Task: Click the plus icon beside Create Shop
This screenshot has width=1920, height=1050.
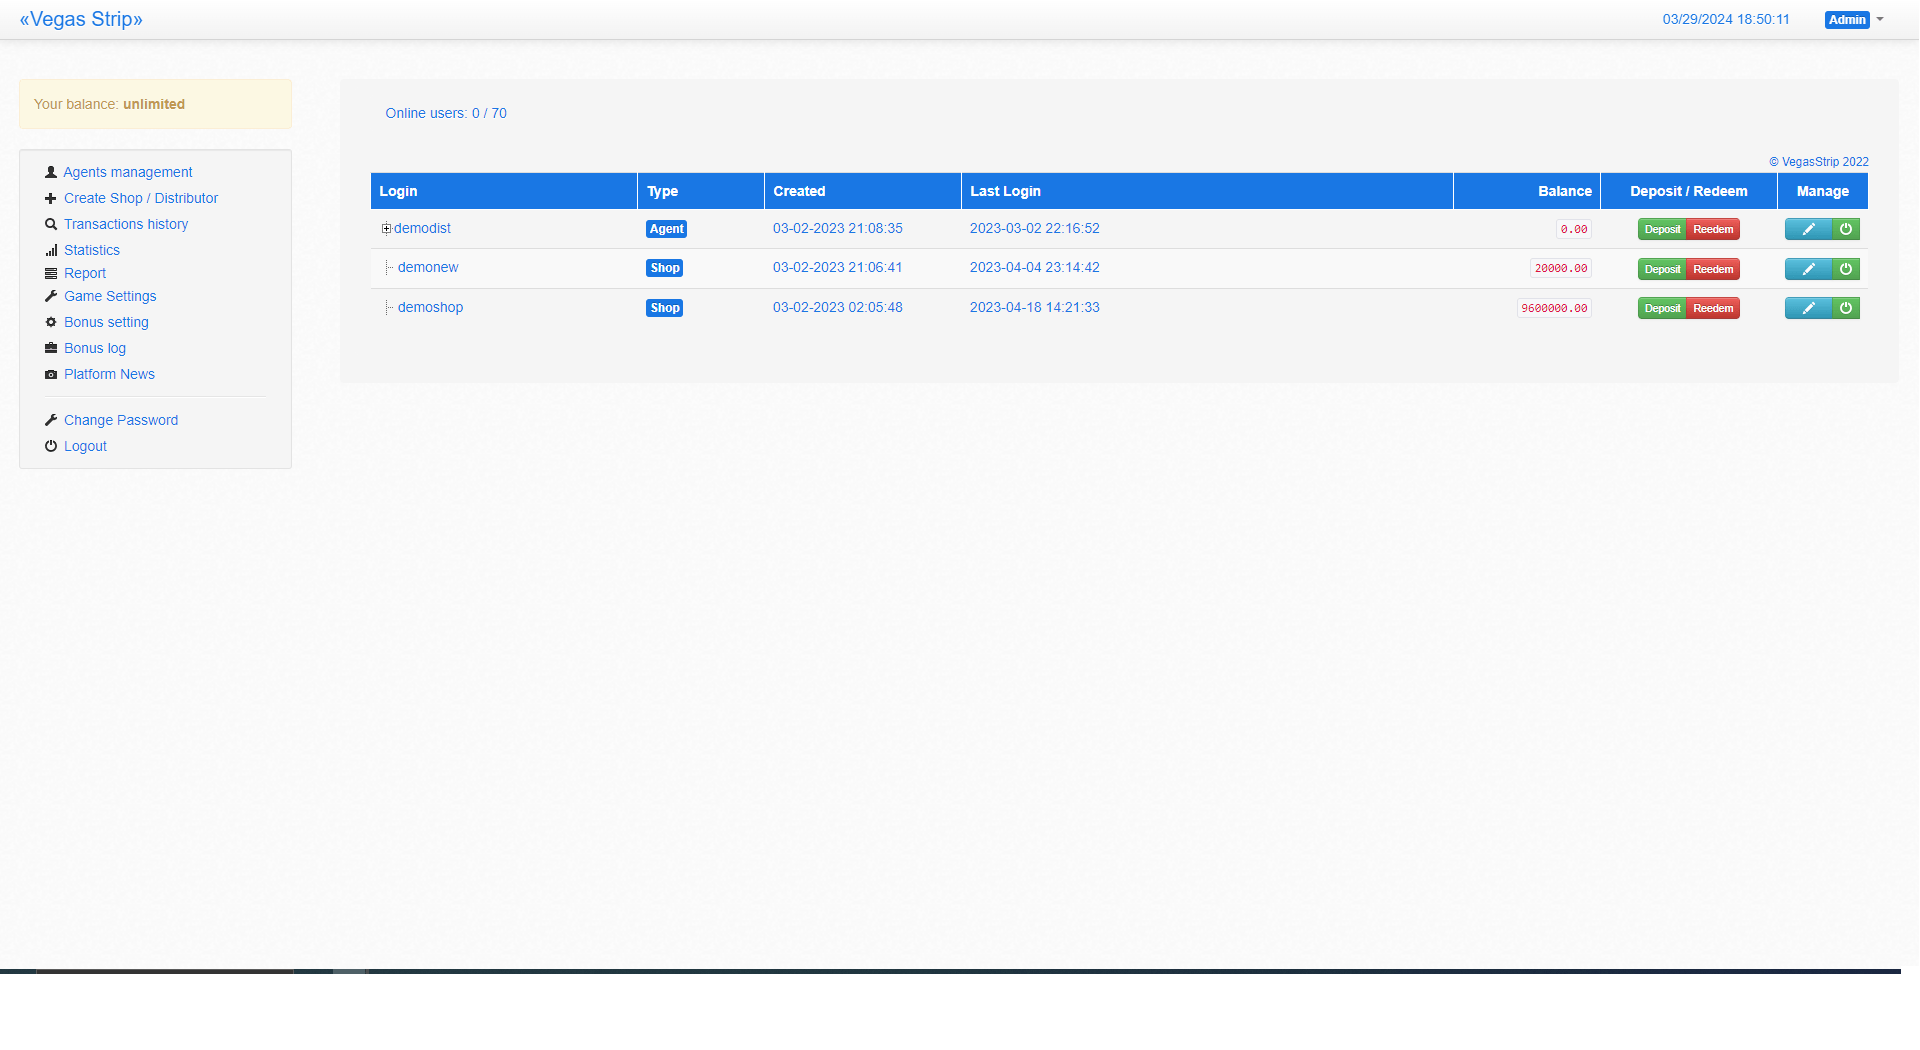Action: 51,198
